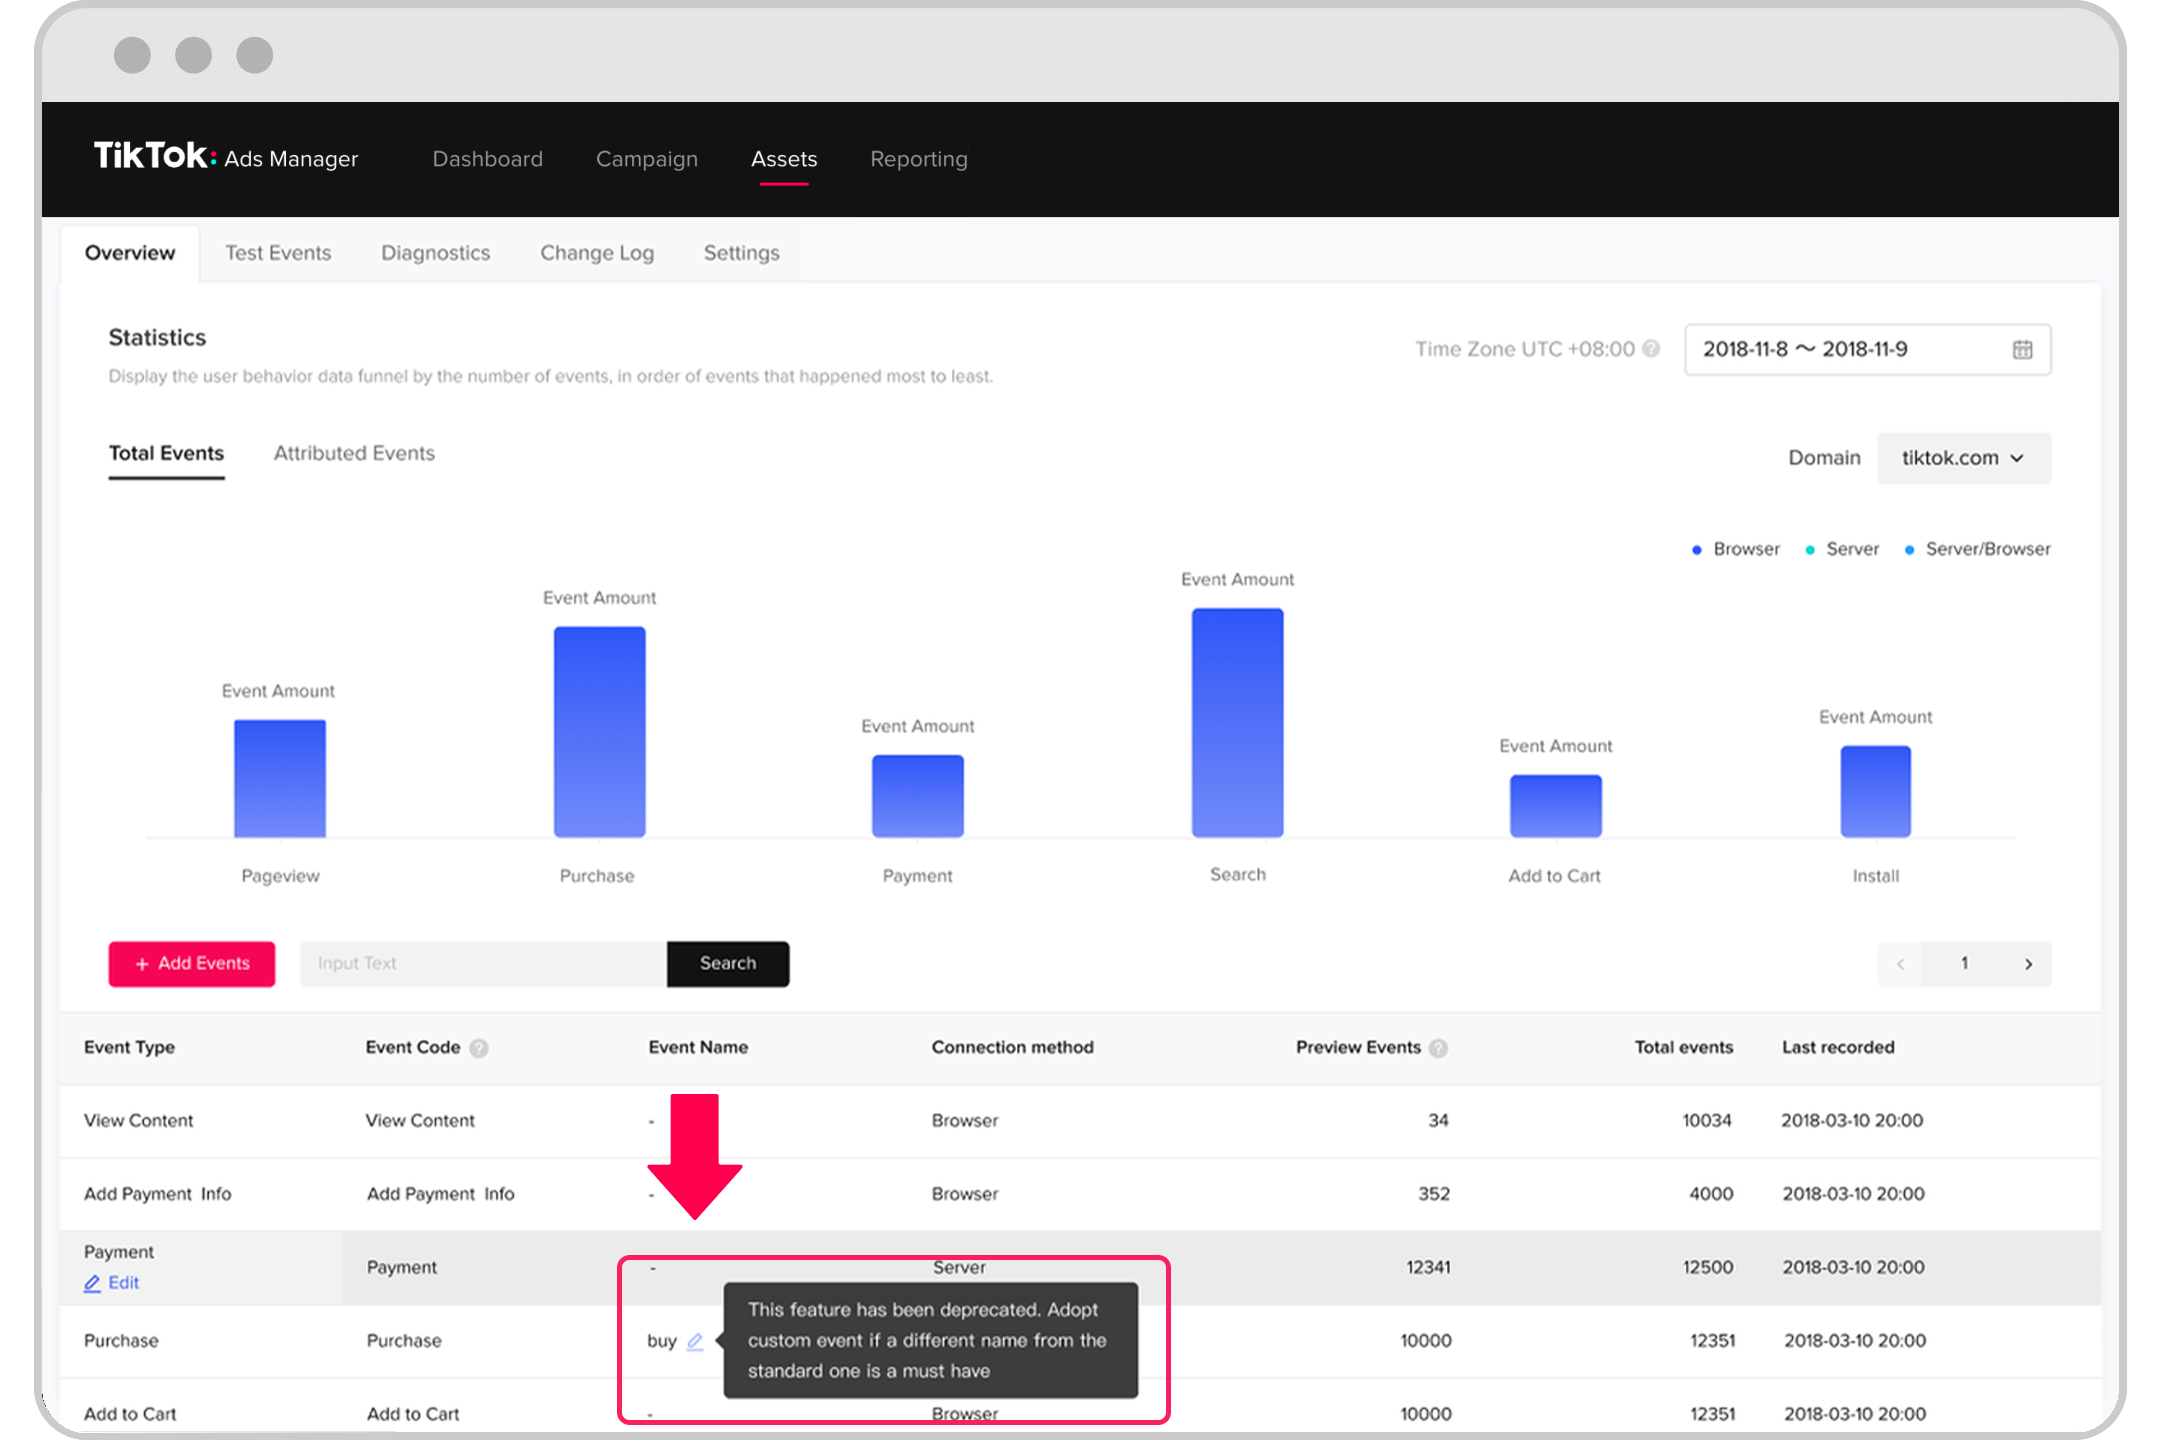Click the Add Events button
This screenshot has height=1440, width=2160.
tap(192, 963)
